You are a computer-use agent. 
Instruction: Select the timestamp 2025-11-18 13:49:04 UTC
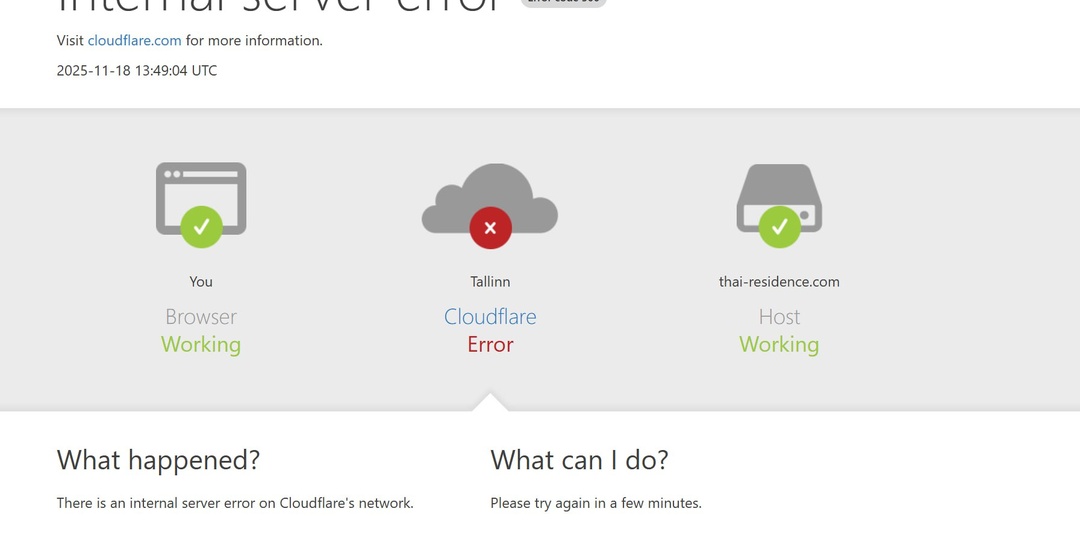point(136,70)
